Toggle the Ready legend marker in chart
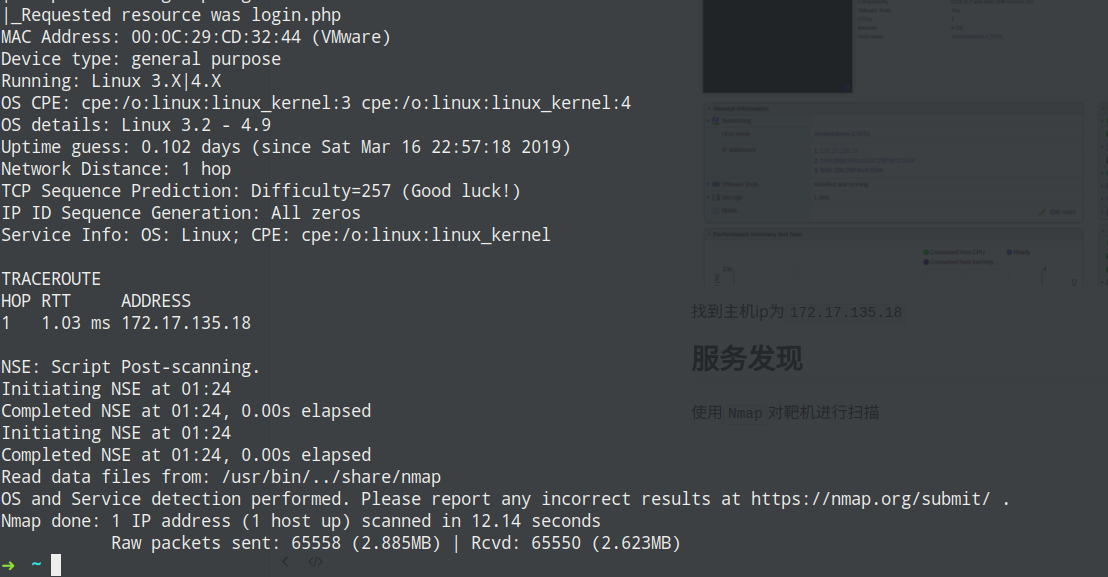Screen dimensions: 1108x577 click(x=1009, y=252)
